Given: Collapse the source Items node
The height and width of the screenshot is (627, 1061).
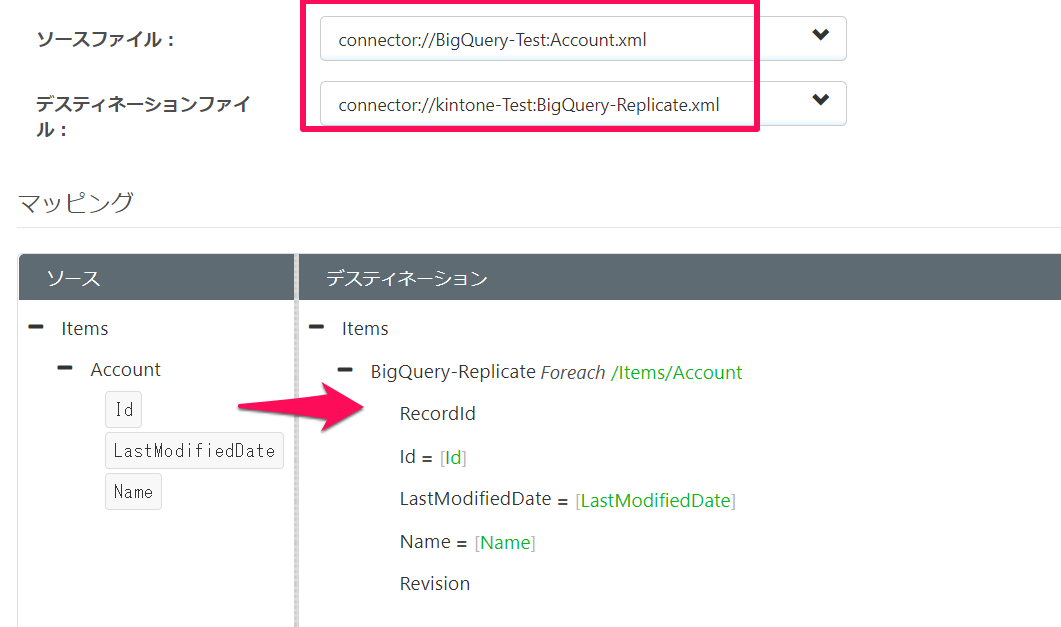Looking at the screenshot, I should coord(36,327).
